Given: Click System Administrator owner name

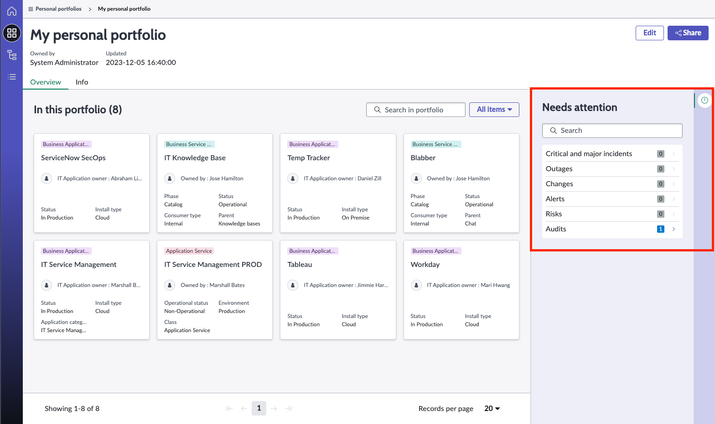Looking at the screenshot, I should (64, 62).
